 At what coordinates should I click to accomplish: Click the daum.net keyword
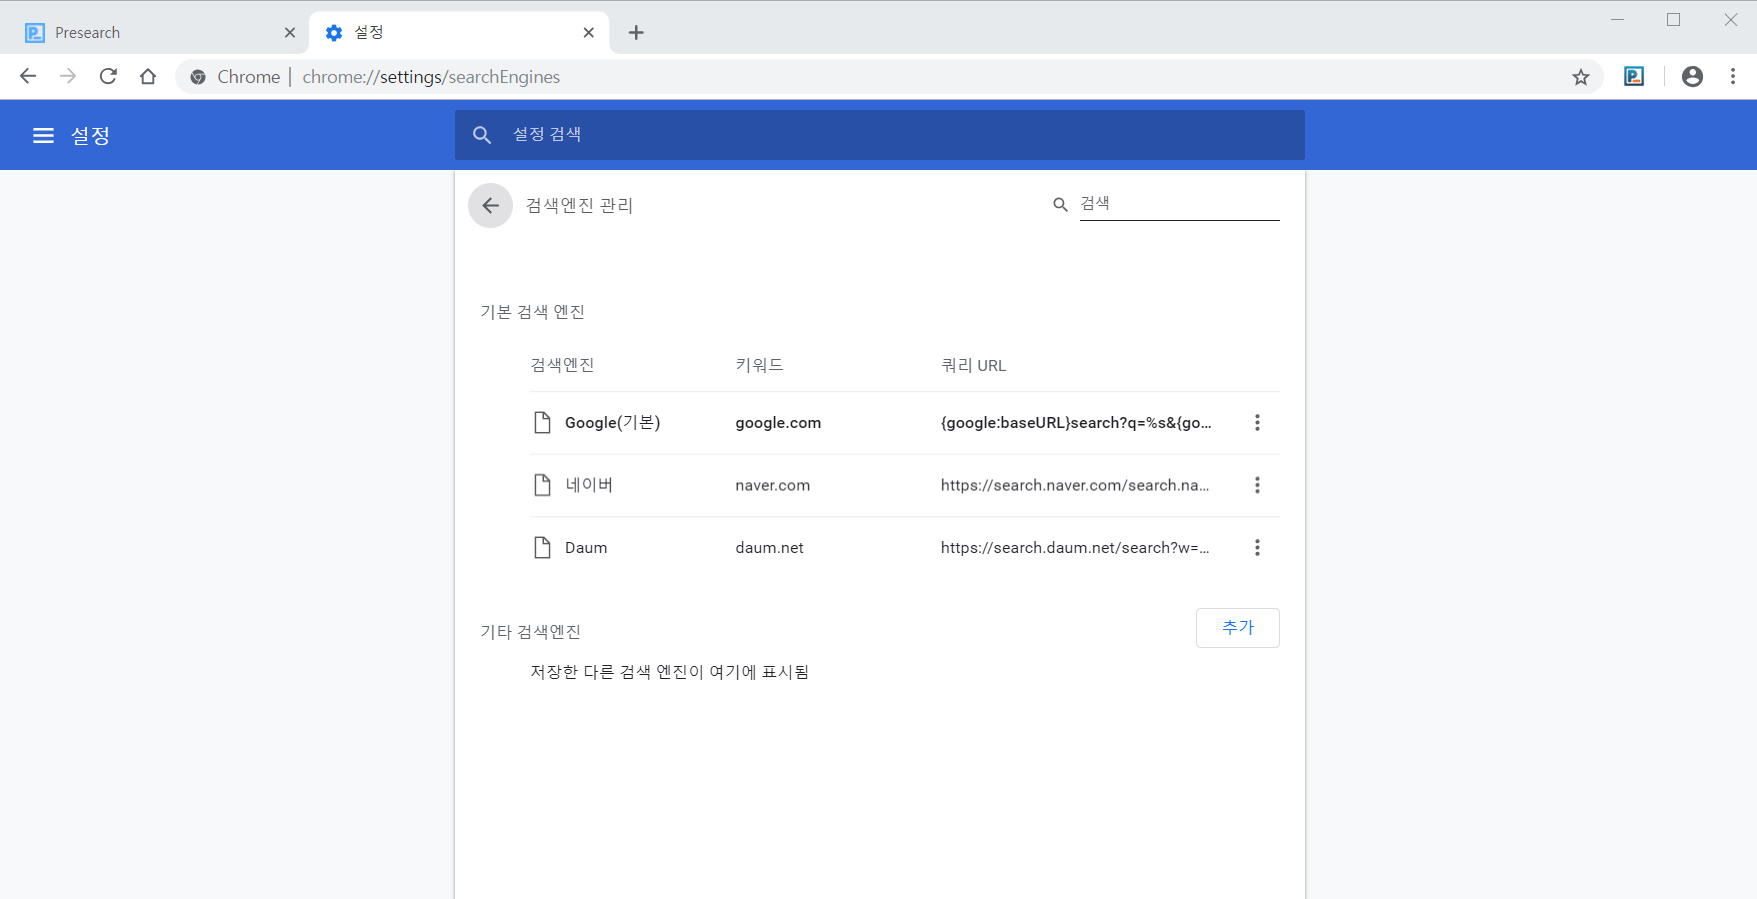click(769, 548)
